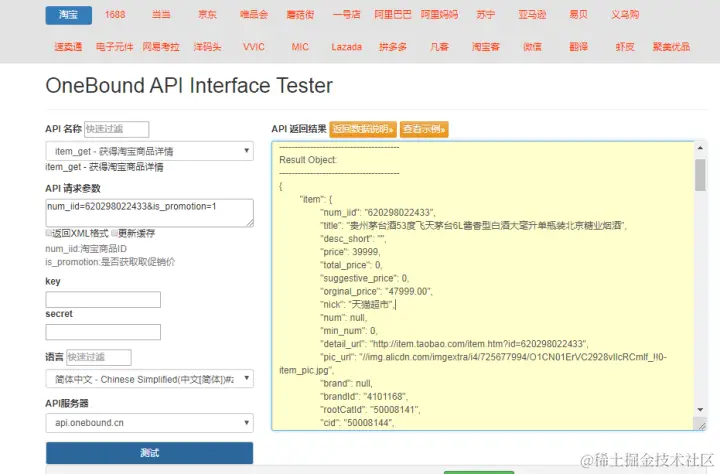Viewport: 720px width, 474px height.
Task: Open the 蘑菇街 tab
Action: click(x=300, y=15)
